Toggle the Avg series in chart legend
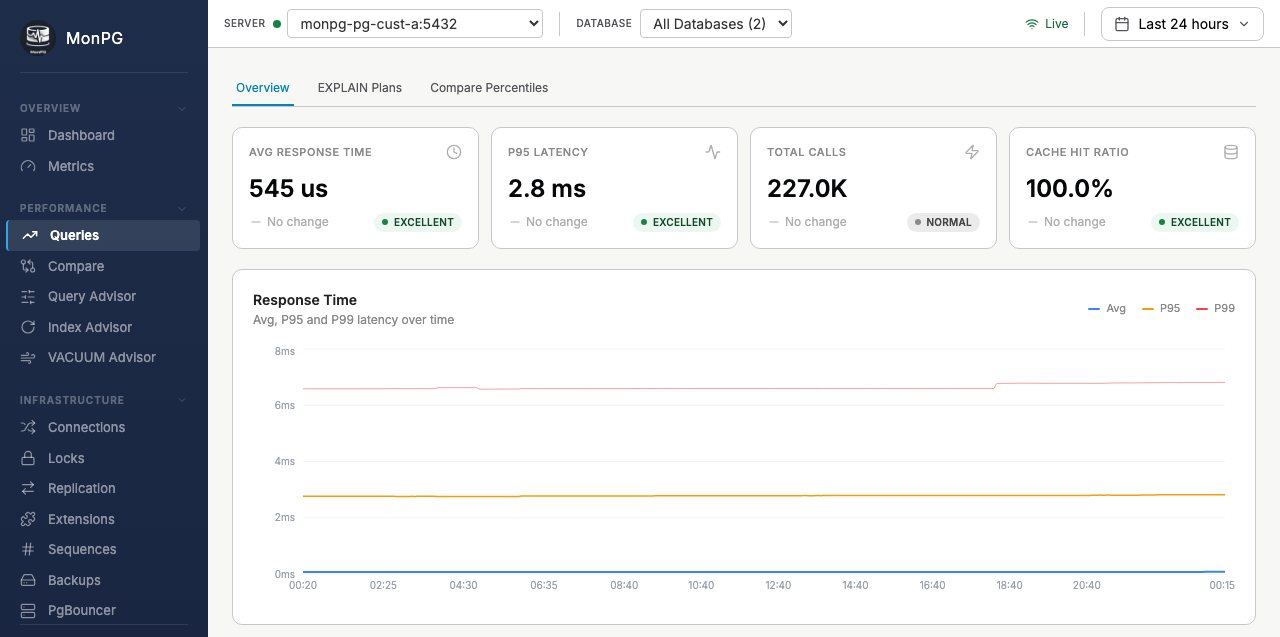The image size is (1280, 637). pyautogui.click(x=1107, y=308)
